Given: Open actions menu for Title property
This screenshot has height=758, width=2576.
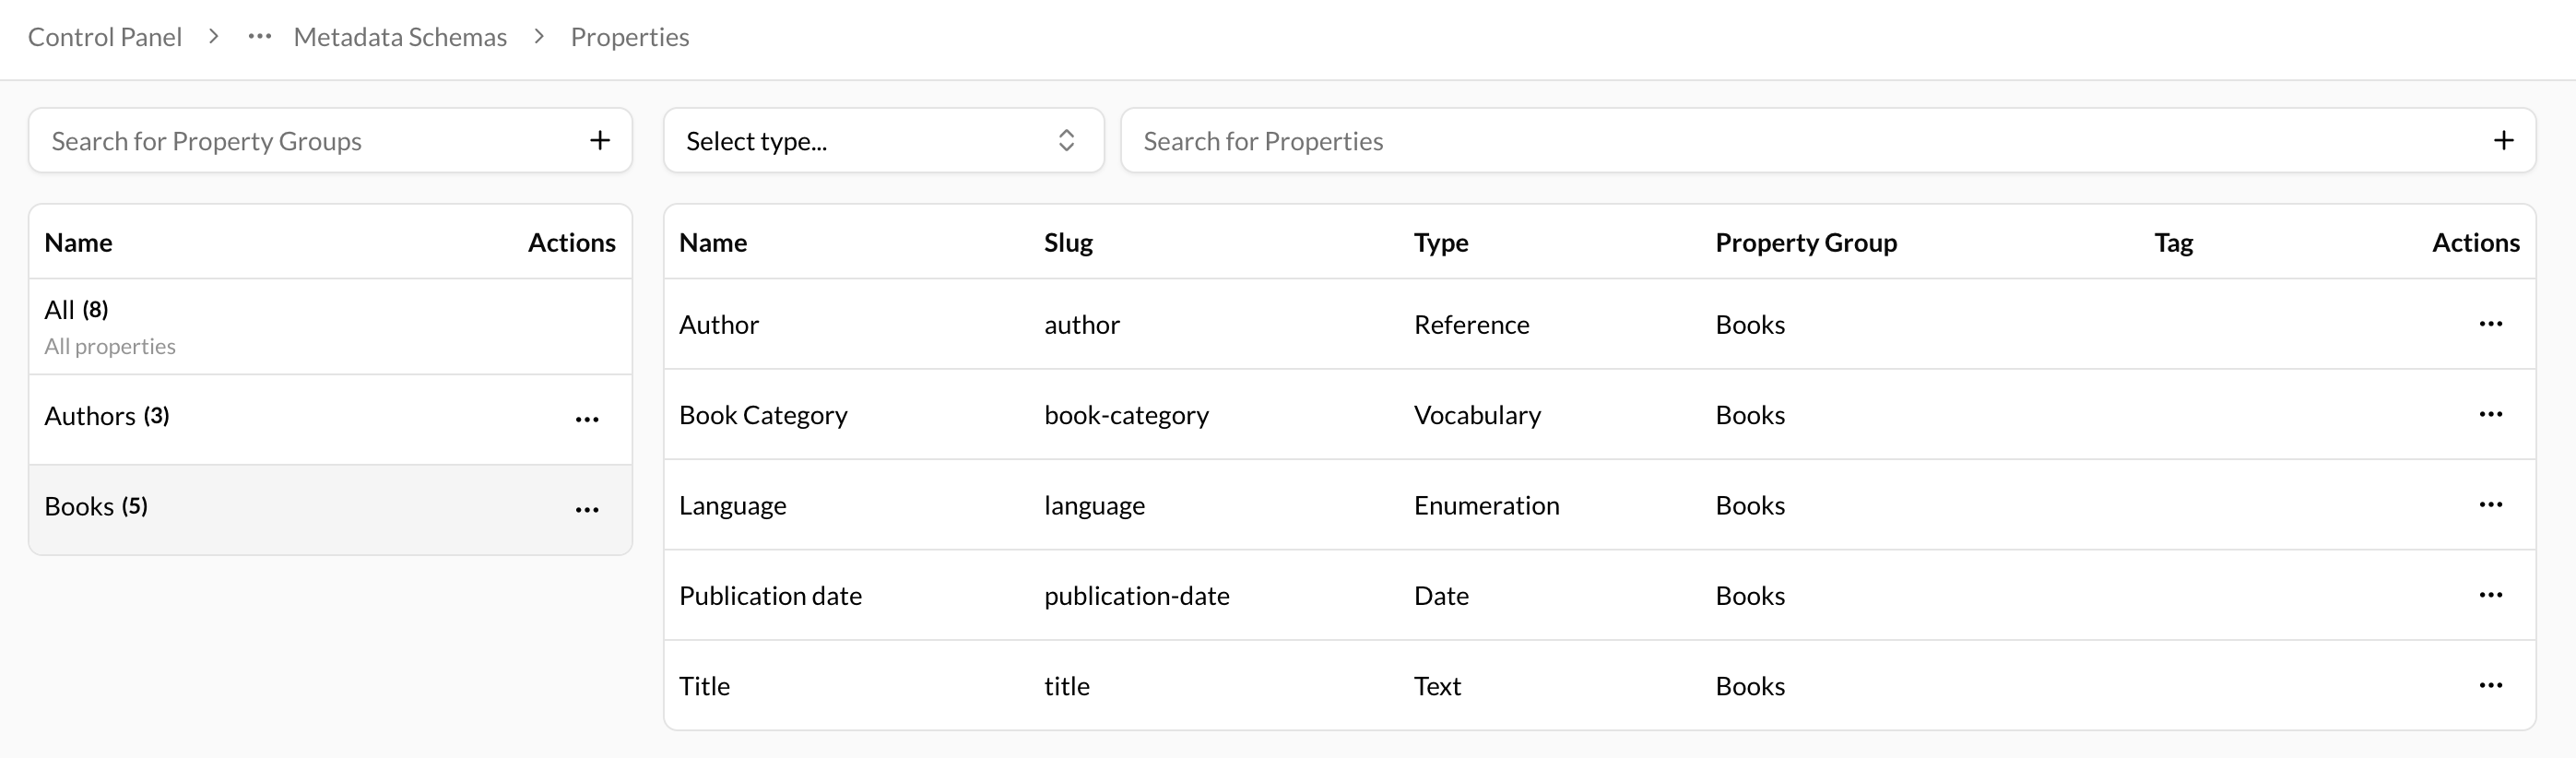Looking at the screenshot, I should click(x=2490, y=686).
